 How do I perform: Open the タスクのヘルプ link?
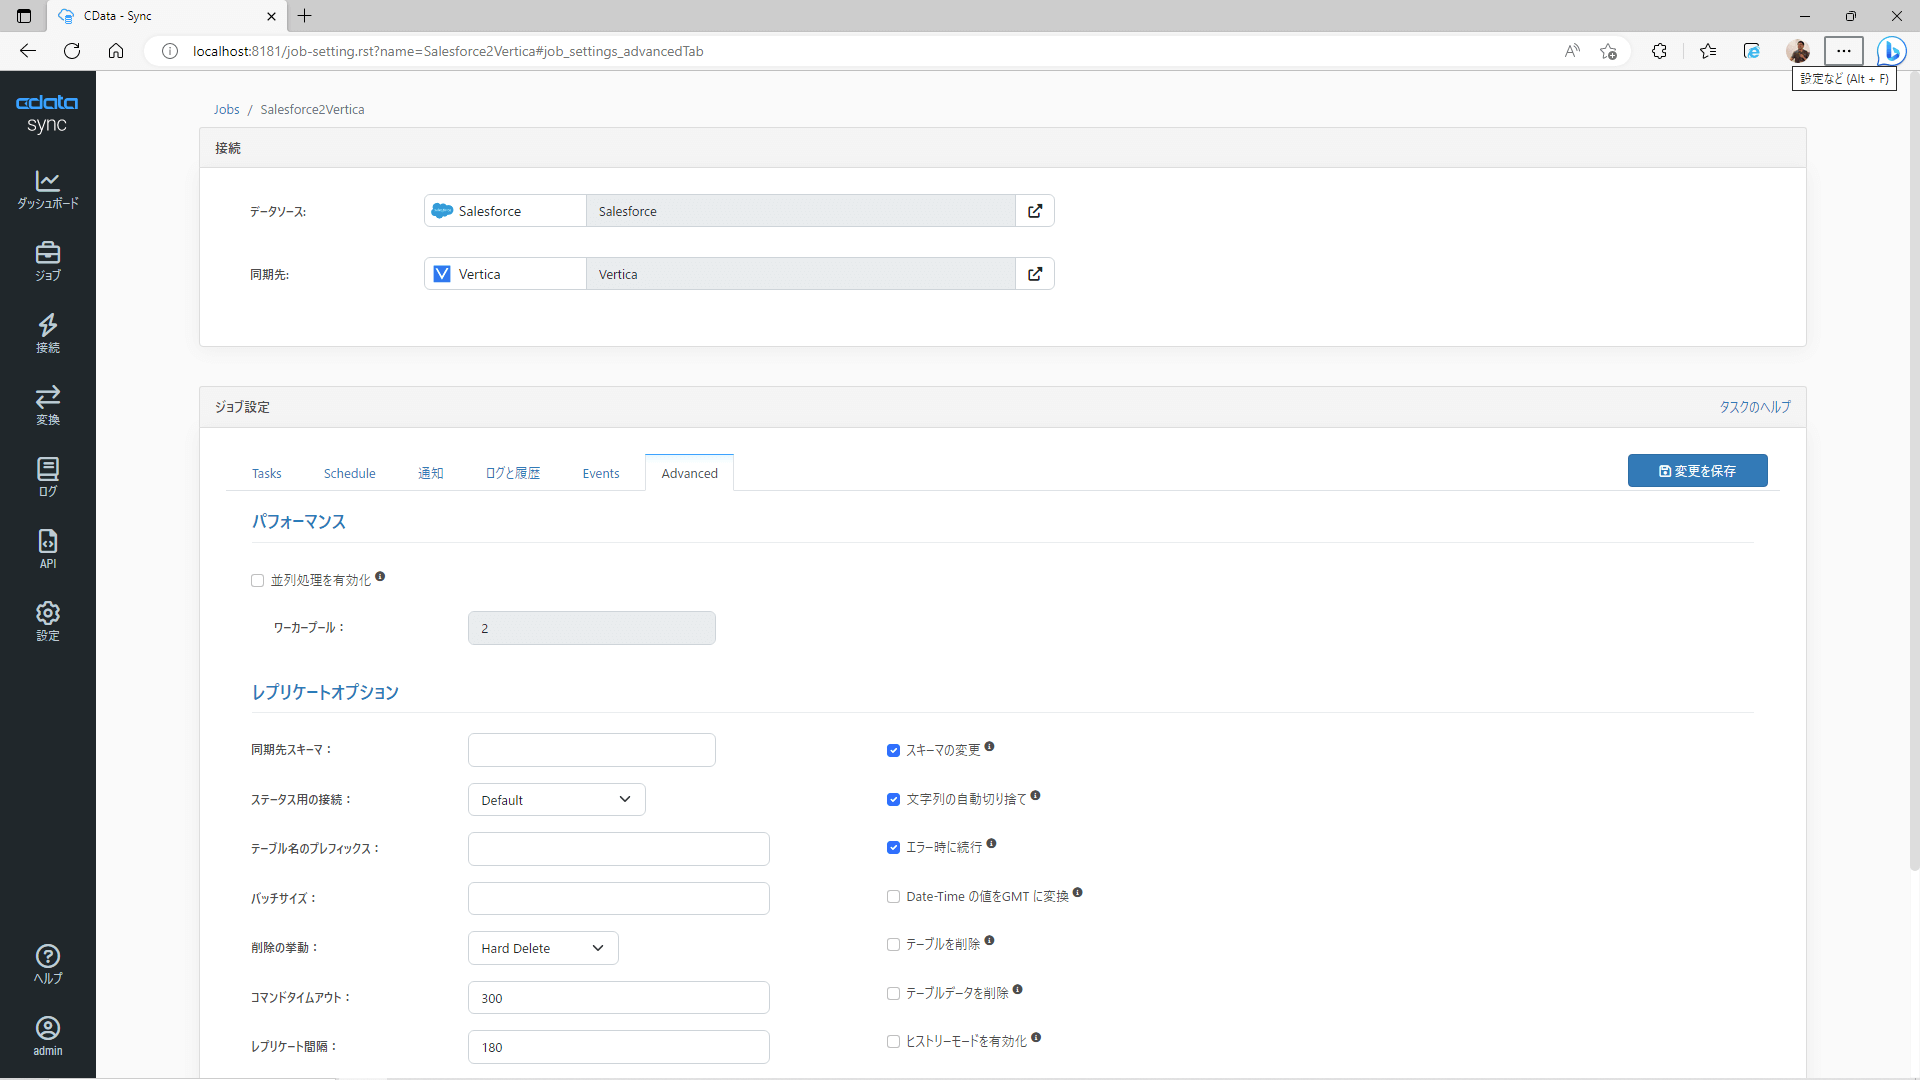(x=1754, y=407)
